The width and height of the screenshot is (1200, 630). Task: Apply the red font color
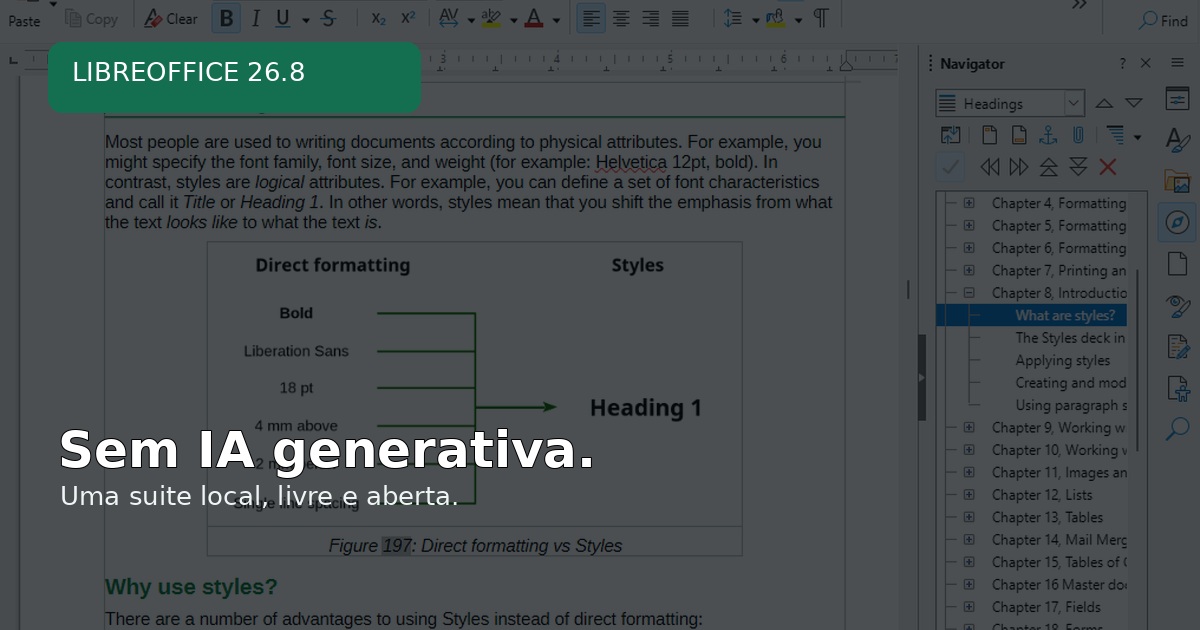pos(534,18)
